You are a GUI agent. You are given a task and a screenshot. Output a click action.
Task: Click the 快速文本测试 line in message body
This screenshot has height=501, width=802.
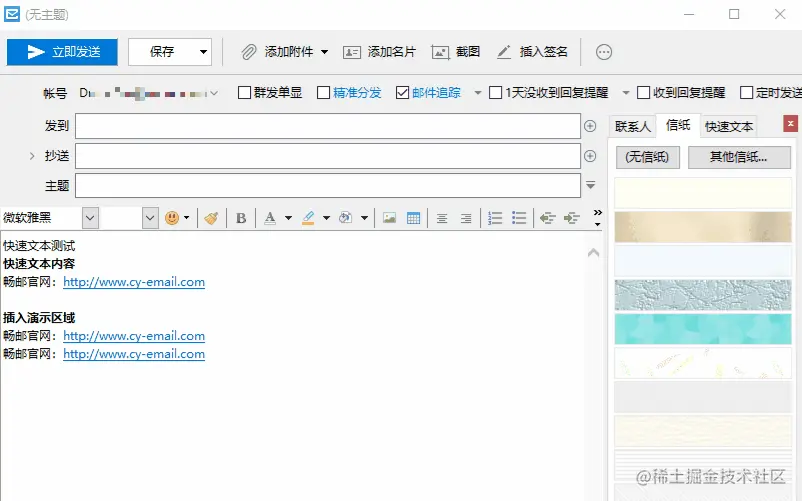[39, 246]
